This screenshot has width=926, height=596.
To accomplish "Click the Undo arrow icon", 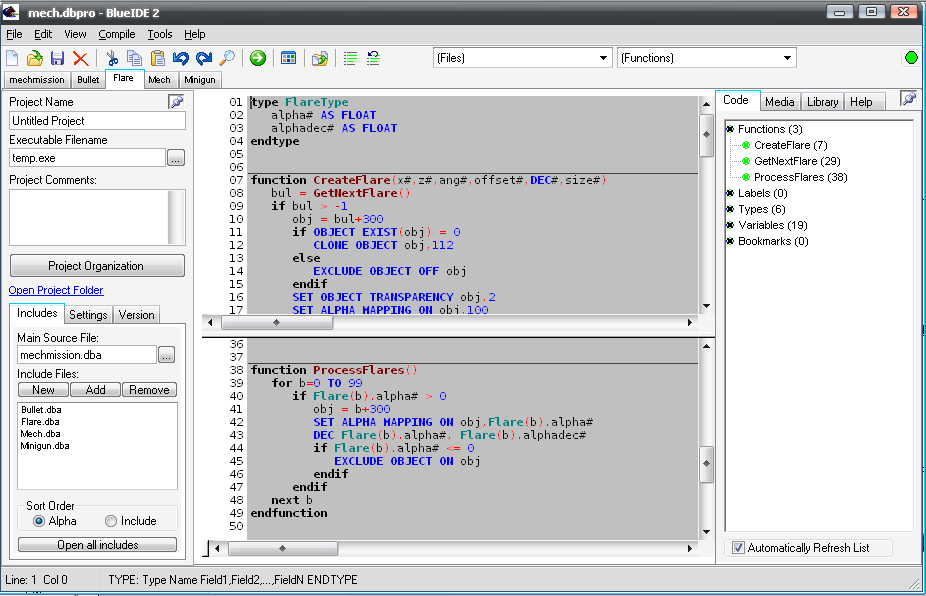I will tap(181, 59).
